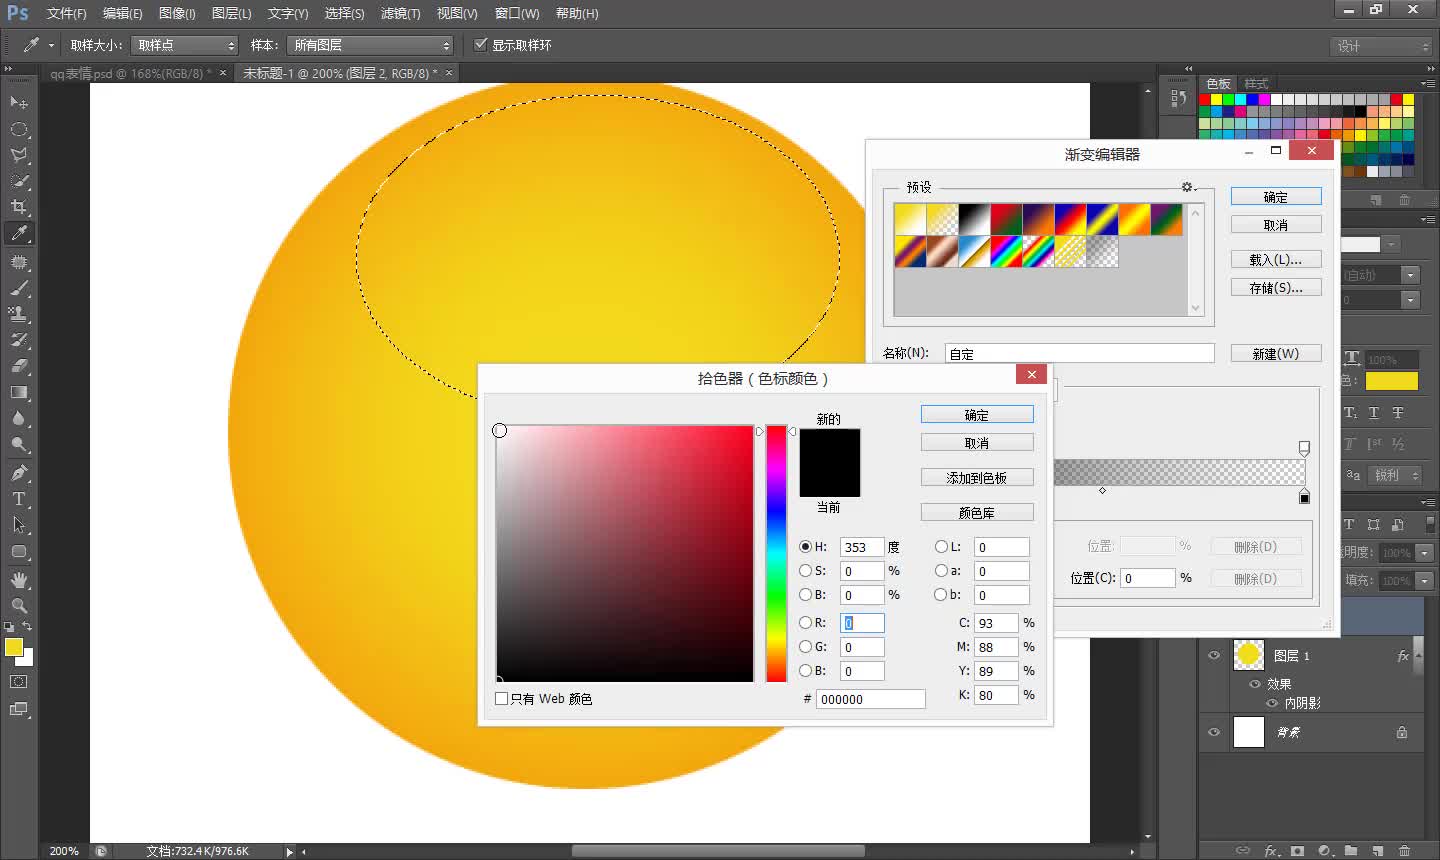Click the 颜色库 button in the color picker

tap(977, 511)
